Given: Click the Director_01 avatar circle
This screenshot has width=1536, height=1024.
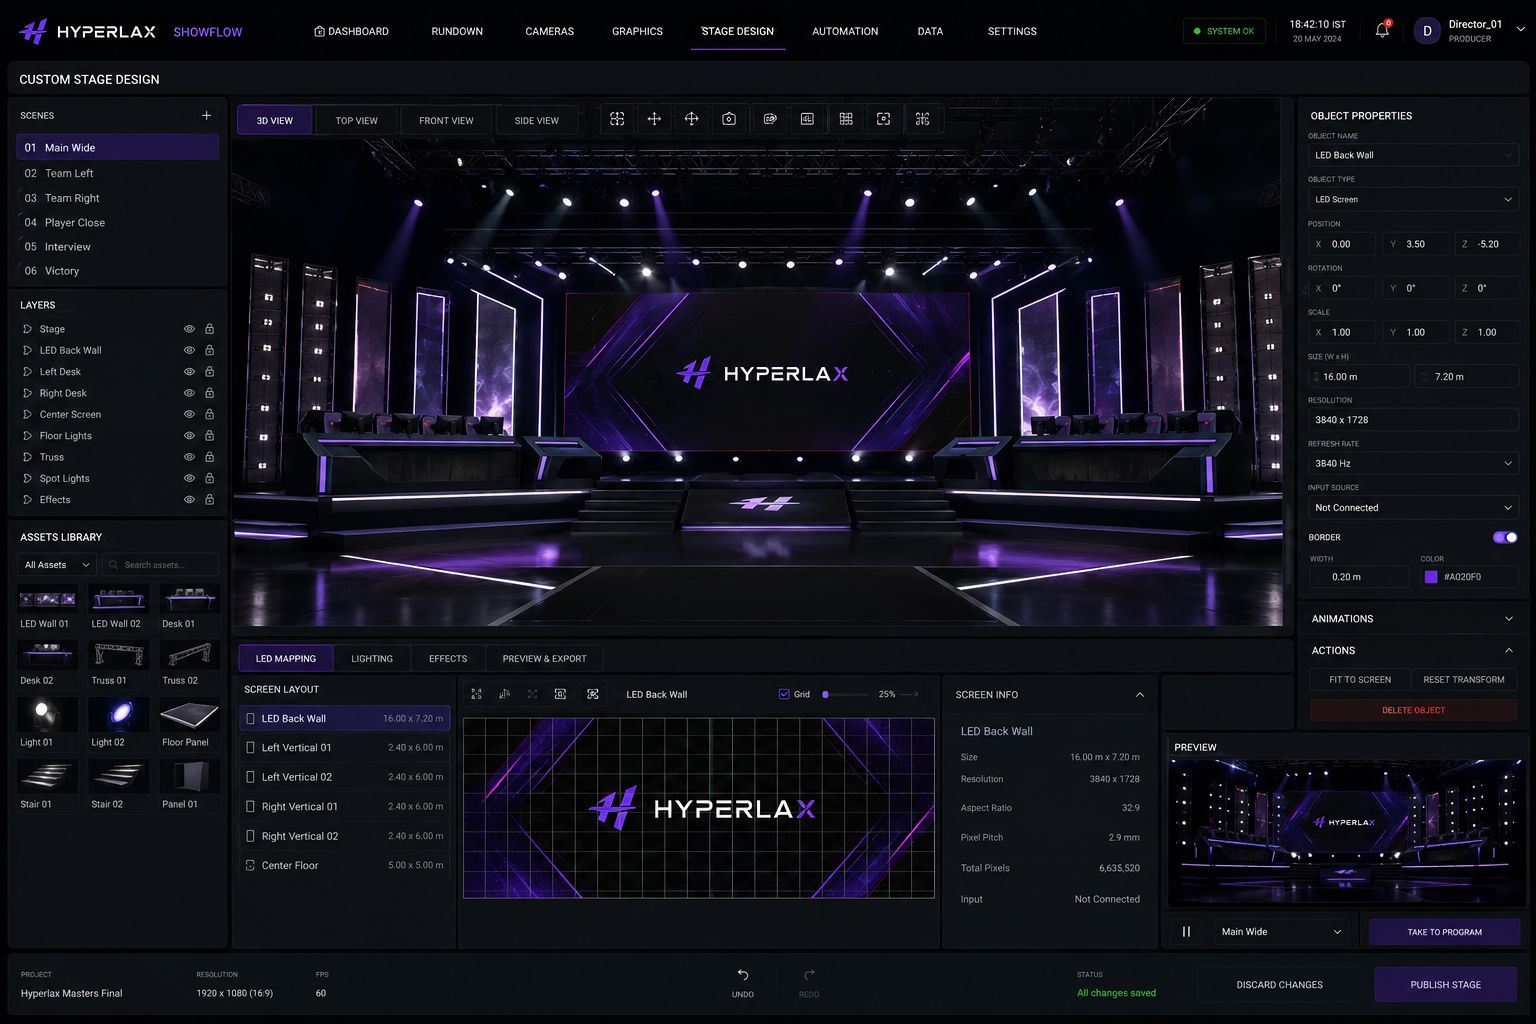Looking at the screenshot, I should [x=1427, y=31].
